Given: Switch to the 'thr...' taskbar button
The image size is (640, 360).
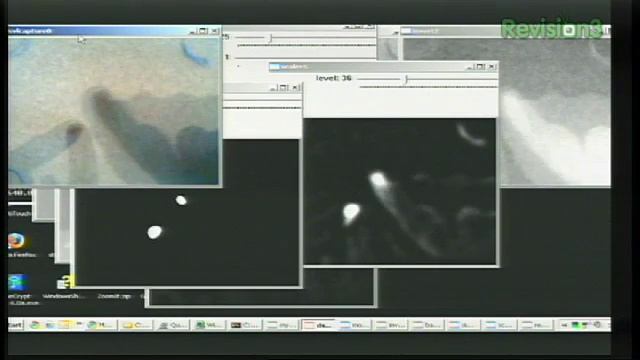Looking at the screenshot, I should 390,325.
